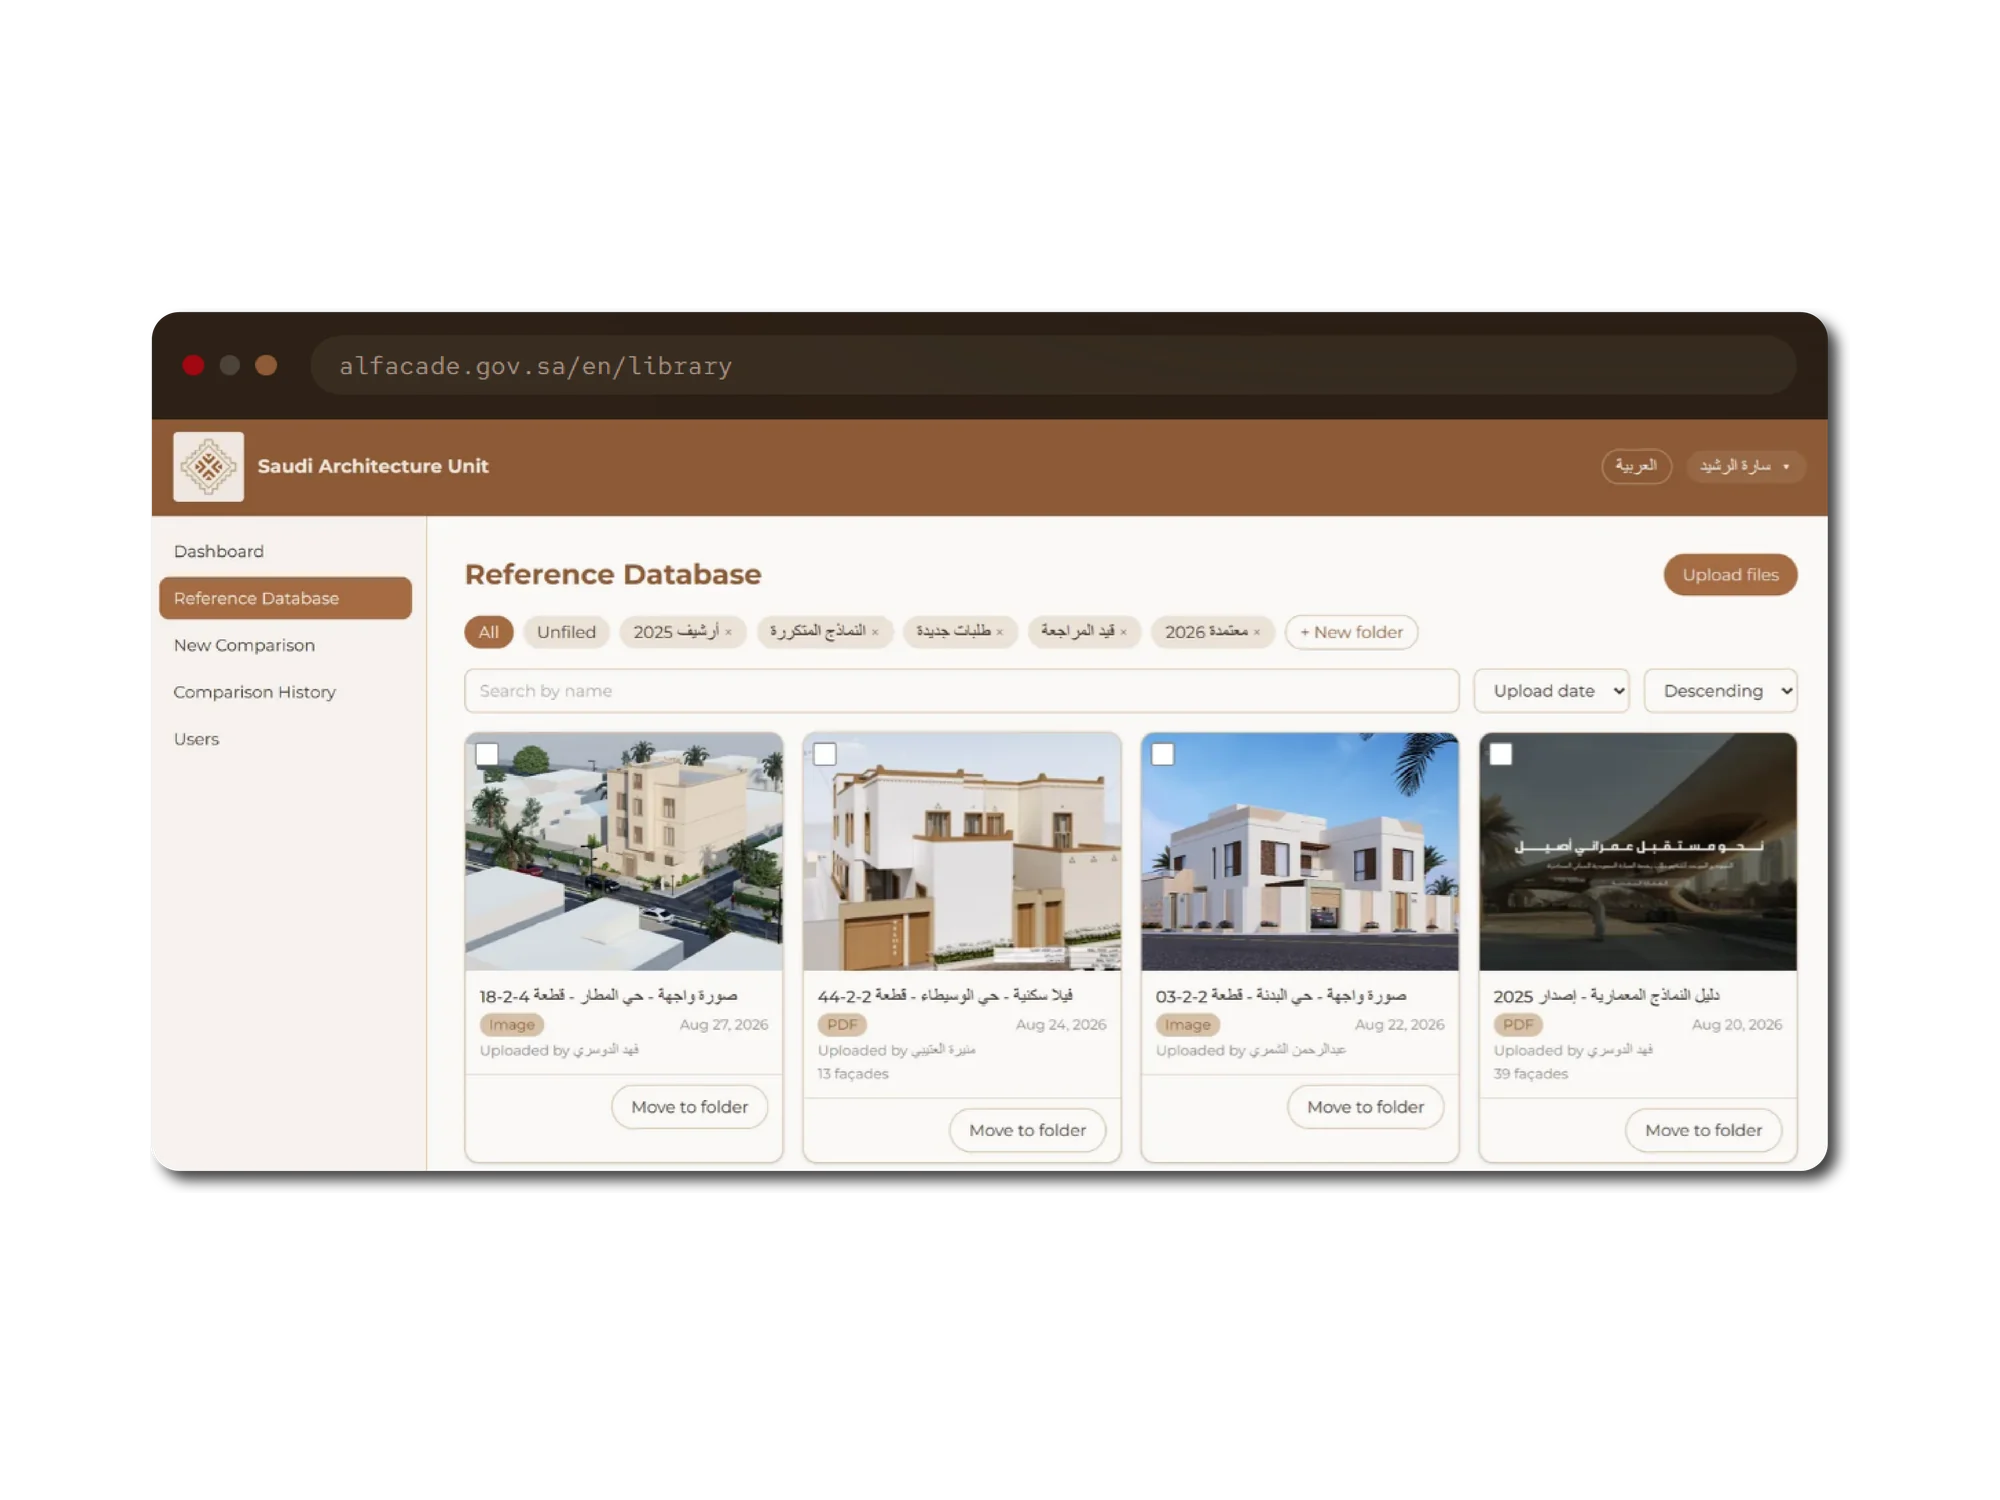Click the Image badge dated Aug 27

511,1025
